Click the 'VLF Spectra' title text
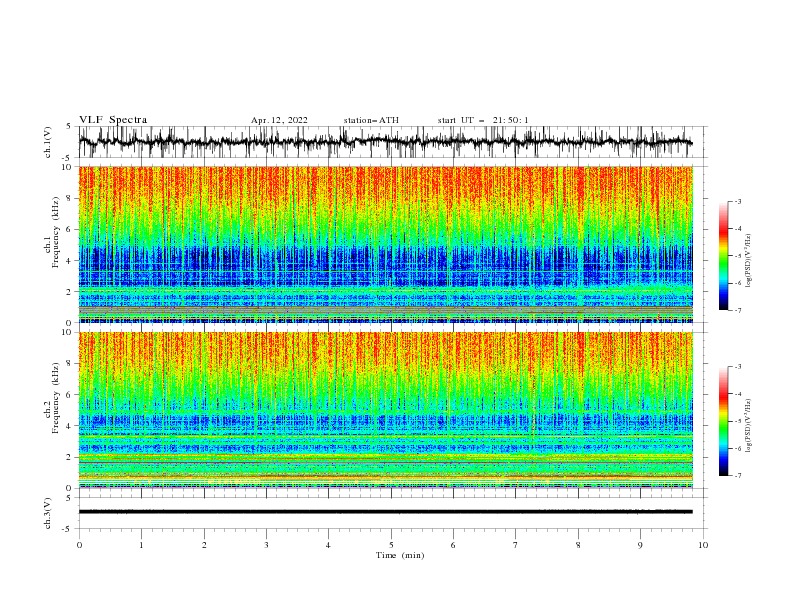Screen dimensions: 792x612 coord(113,120)
